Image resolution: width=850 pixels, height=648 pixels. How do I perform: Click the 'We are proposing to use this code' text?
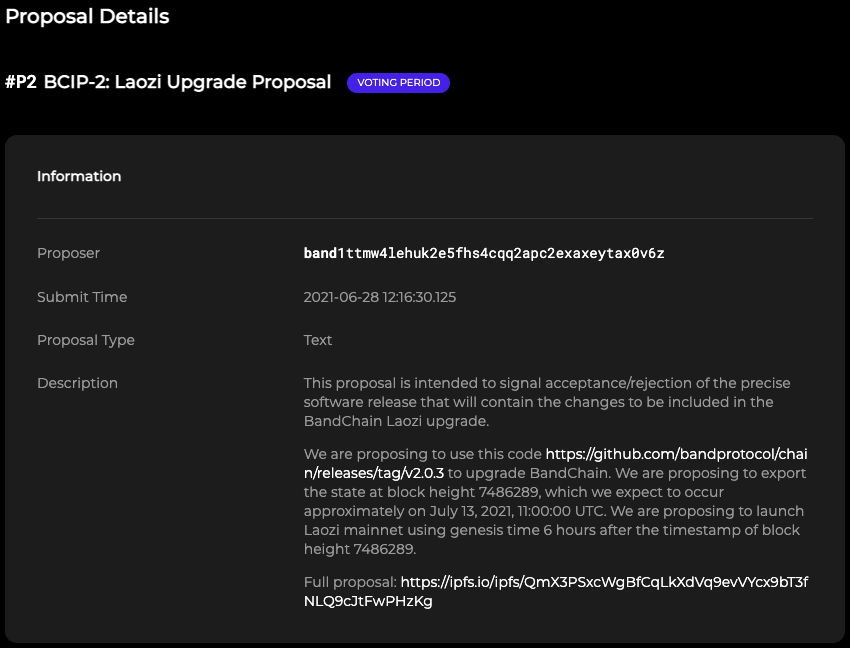coord(422,454)
